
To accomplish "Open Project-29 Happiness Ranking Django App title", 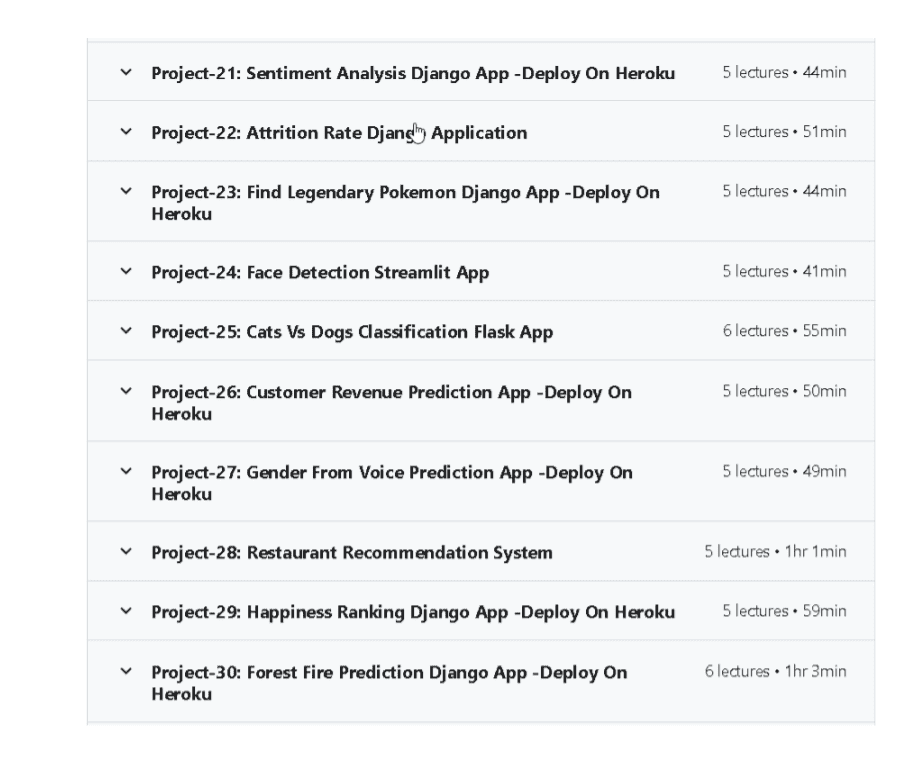I will point(413,612).
